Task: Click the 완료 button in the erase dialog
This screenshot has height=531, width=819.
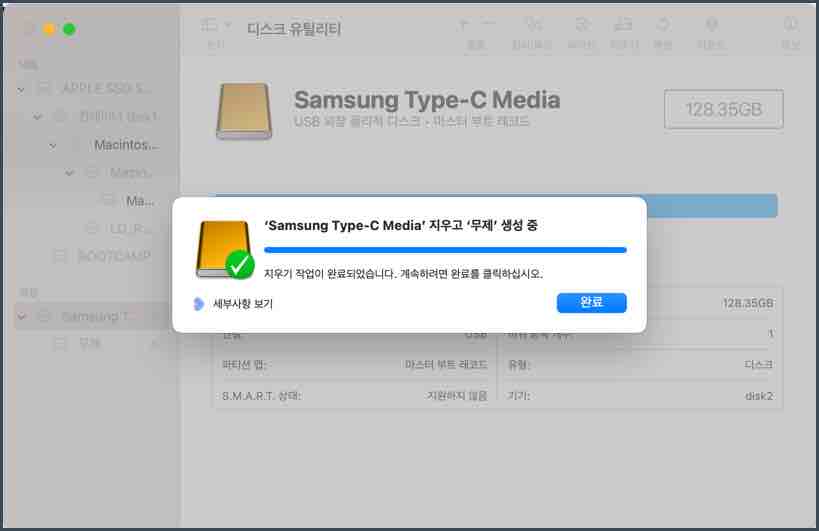Action: (591, 302)
